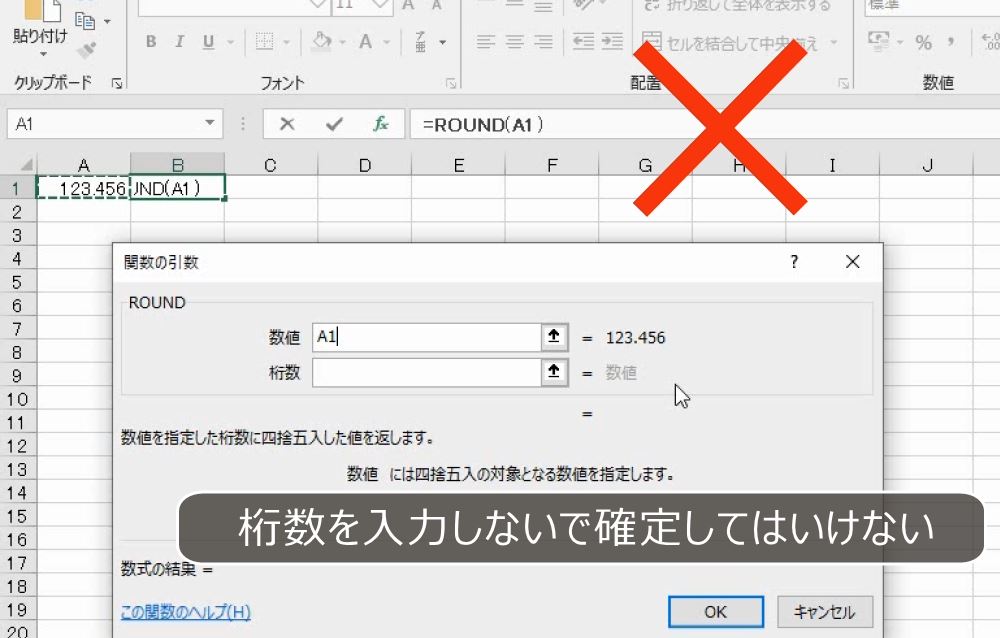This screenshot has height=638, width=1000.
Task: Click the 桁数 argument input field
Action: (427, 373)
